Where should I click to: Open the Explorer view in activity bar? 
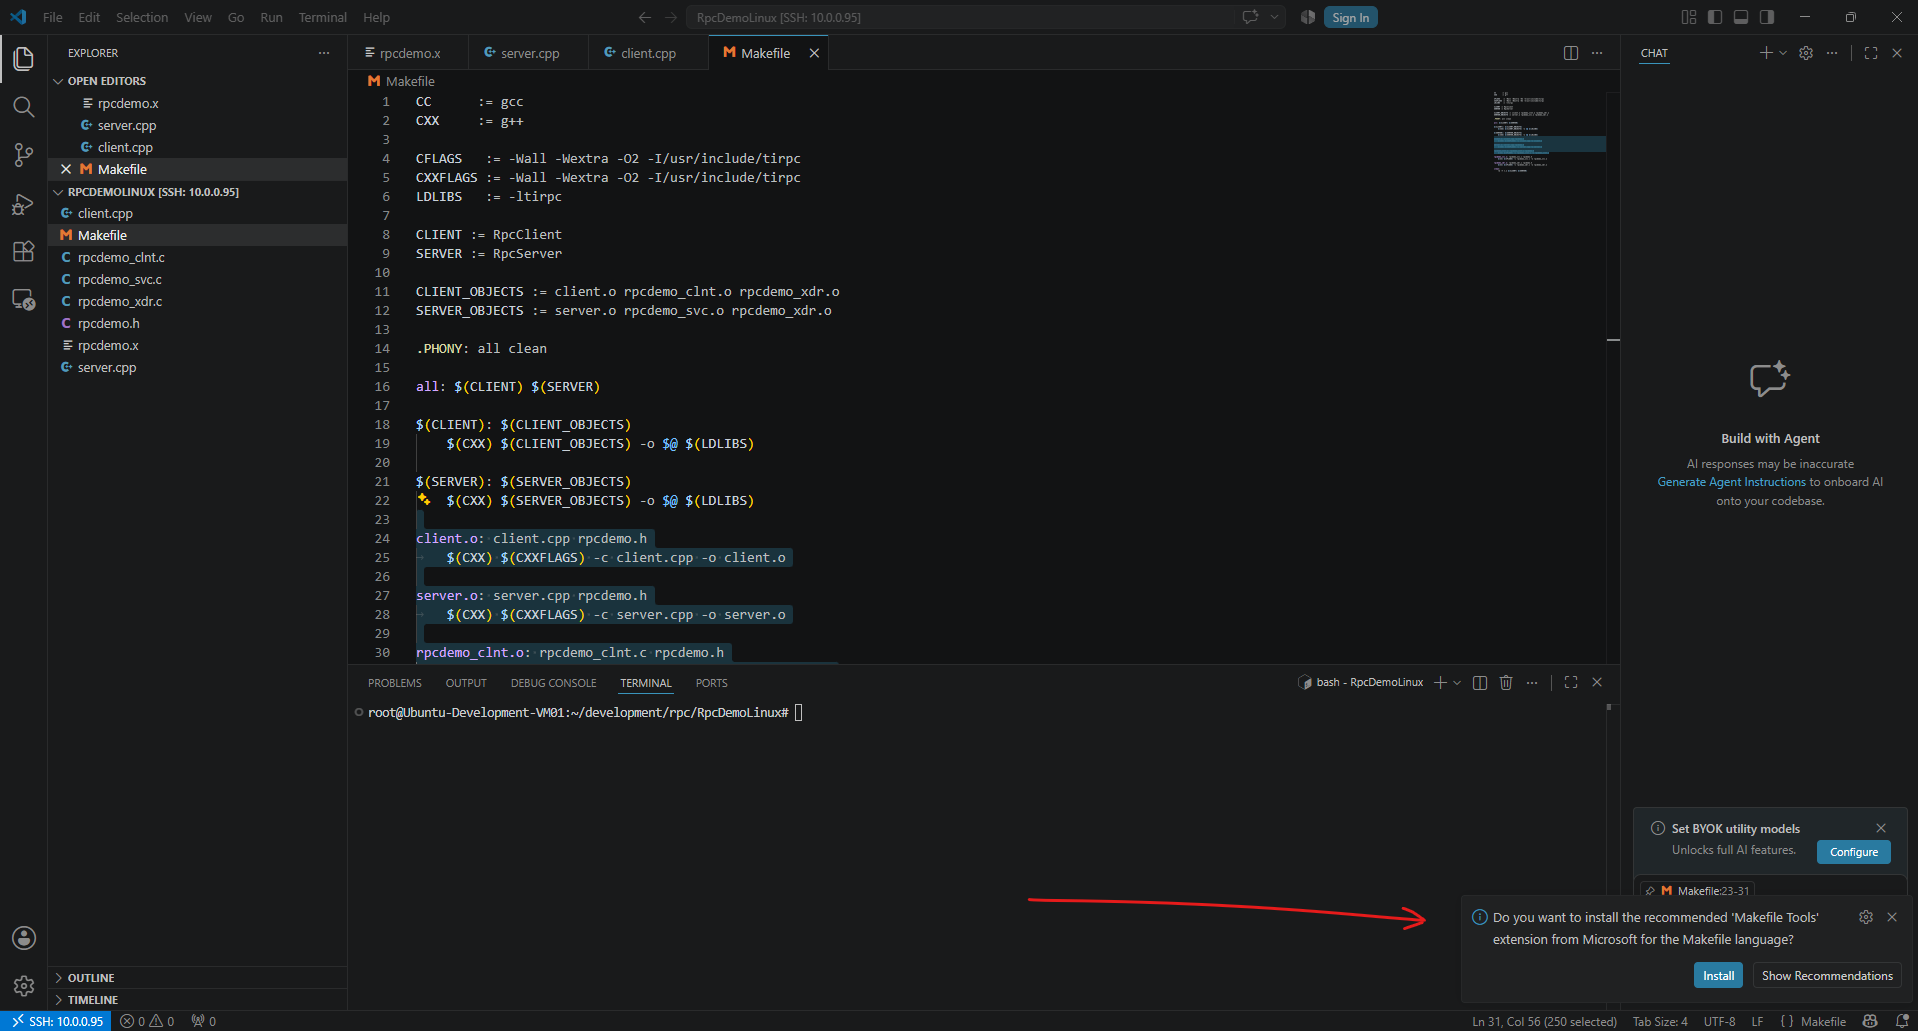coord(24,59)
